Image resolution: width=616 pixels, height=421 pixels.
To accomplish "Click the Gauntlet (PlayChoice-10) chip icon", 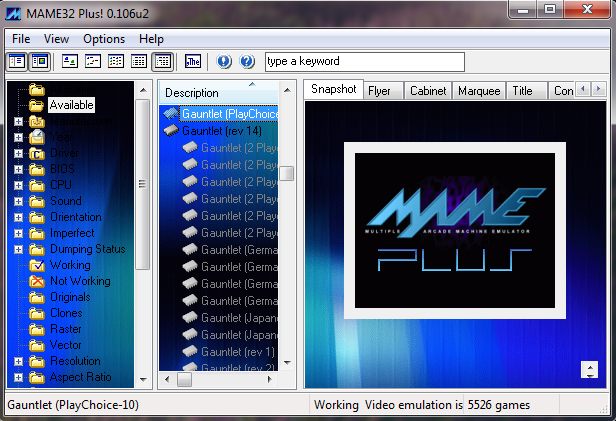I will [170, 114].
